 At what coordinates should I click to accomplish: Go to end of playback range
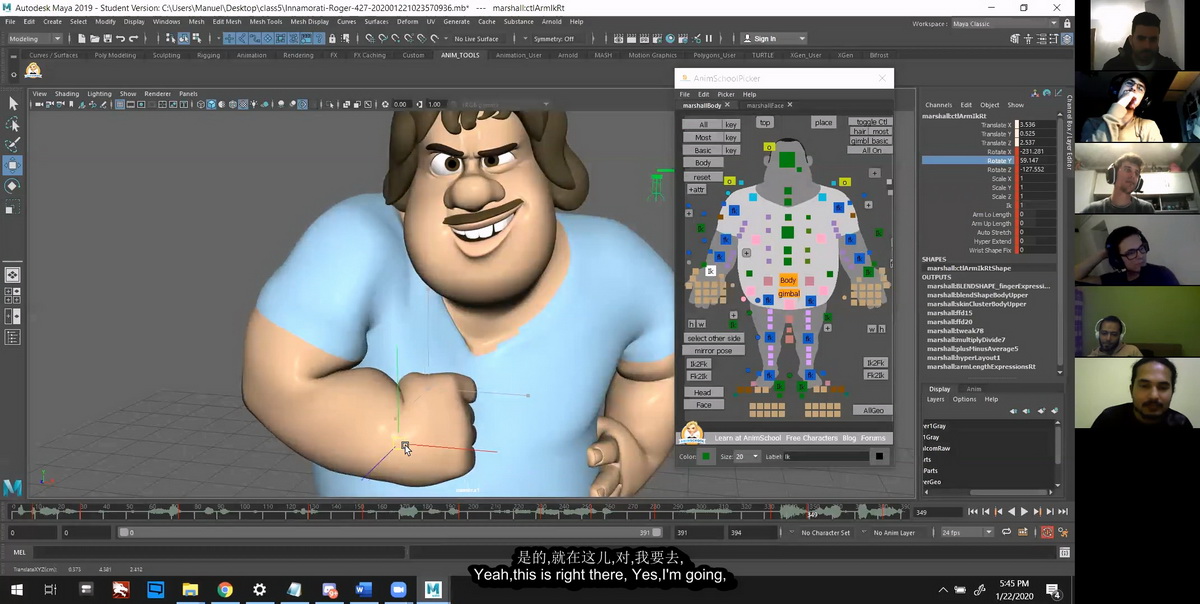pyautogui.click(x=1063, y=512)
